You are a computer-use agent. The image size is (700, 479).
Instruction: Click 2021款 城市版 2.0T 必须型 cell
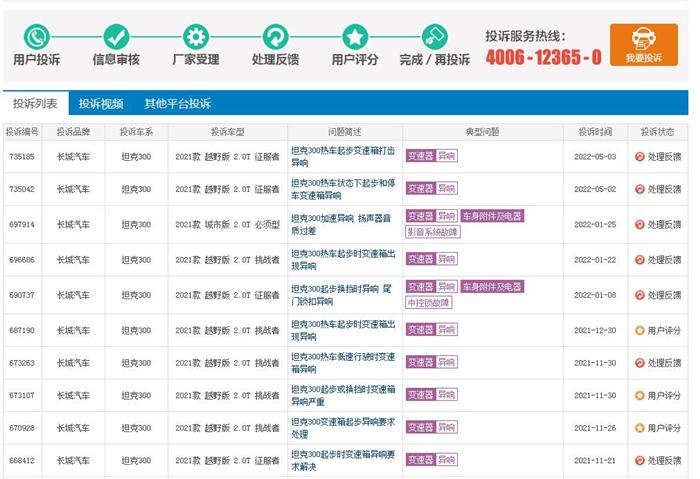[228, 225]
